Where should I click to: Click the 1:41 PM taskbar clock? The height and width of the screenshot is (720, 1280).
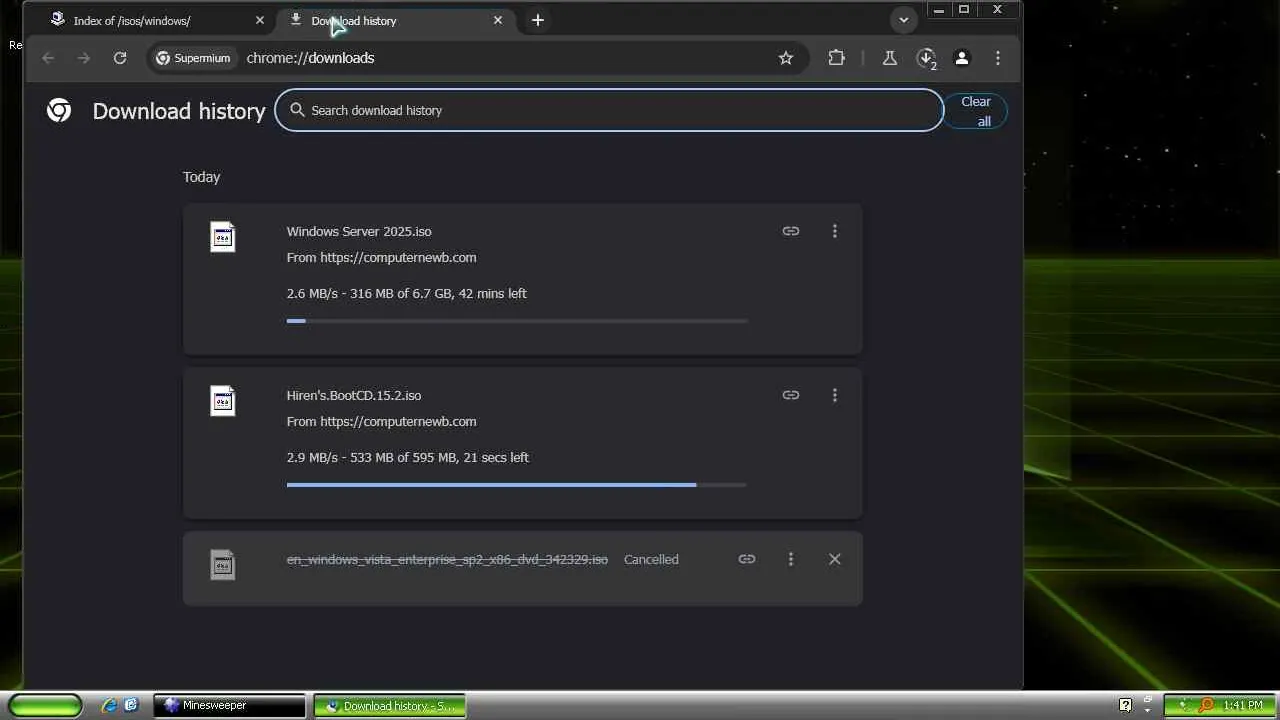(1243, 705)
